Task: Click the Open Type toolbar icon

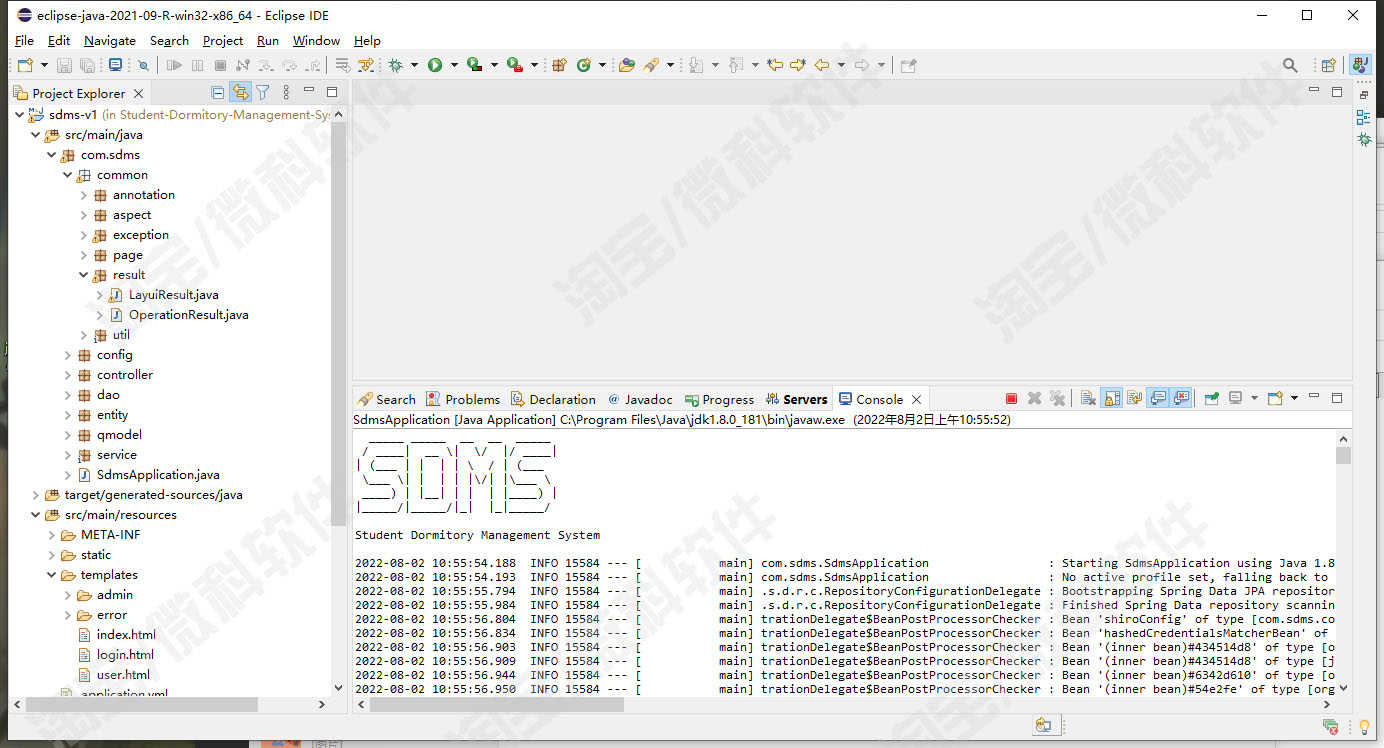Action: pyautogui.click(x=627, y=65)
